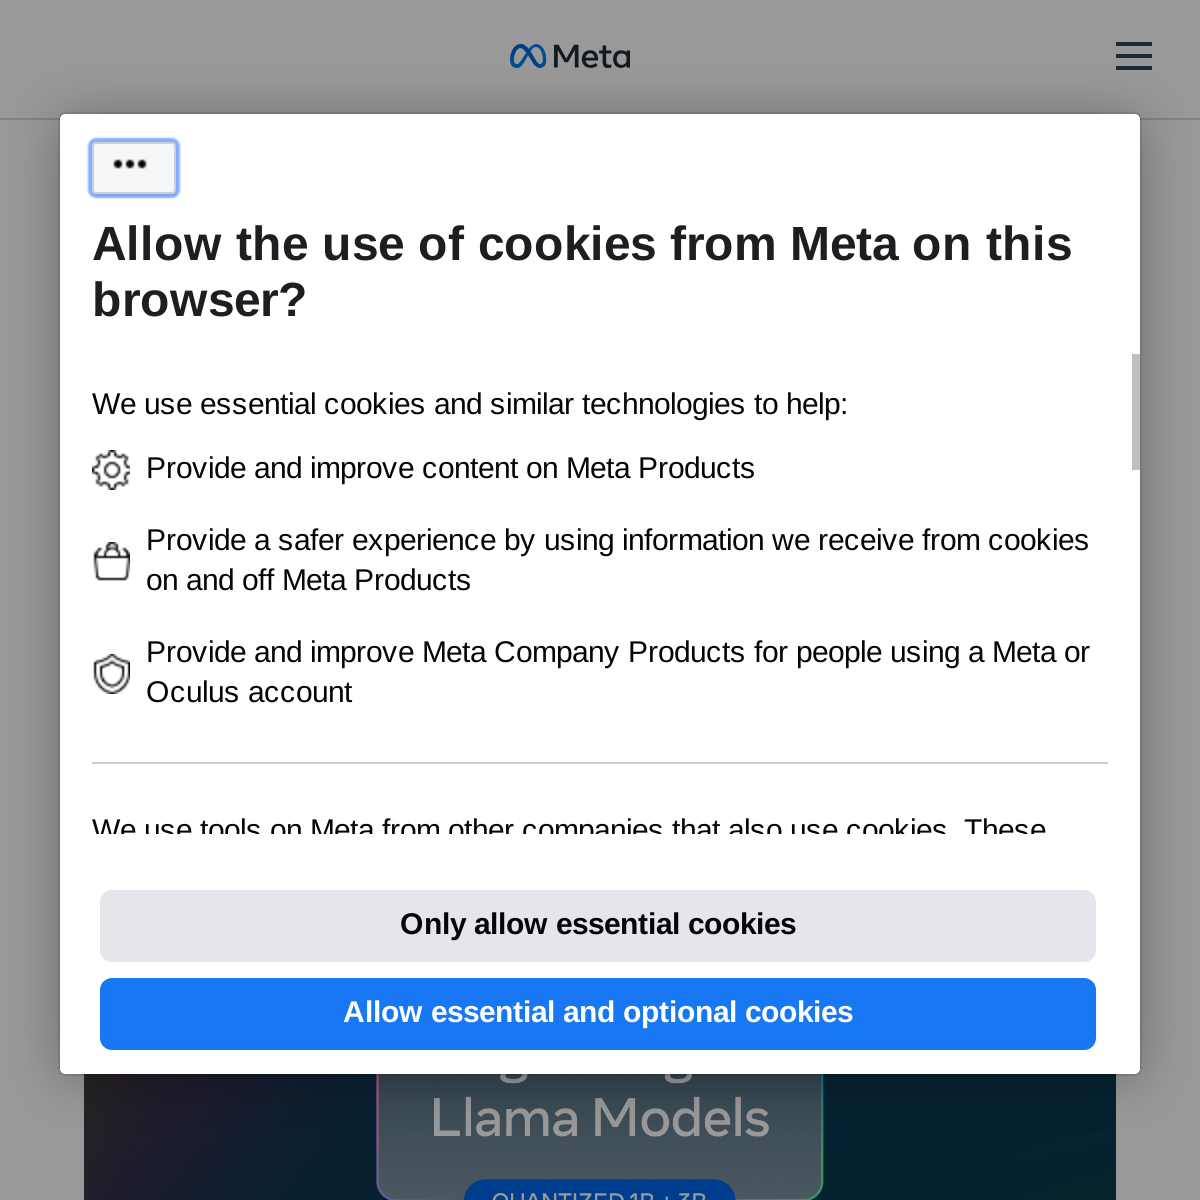Click the shield icon beside Oculus account text
The height and width of the screenshot is (1200, 1200).
pyautogui.click(x=112, y=673)
